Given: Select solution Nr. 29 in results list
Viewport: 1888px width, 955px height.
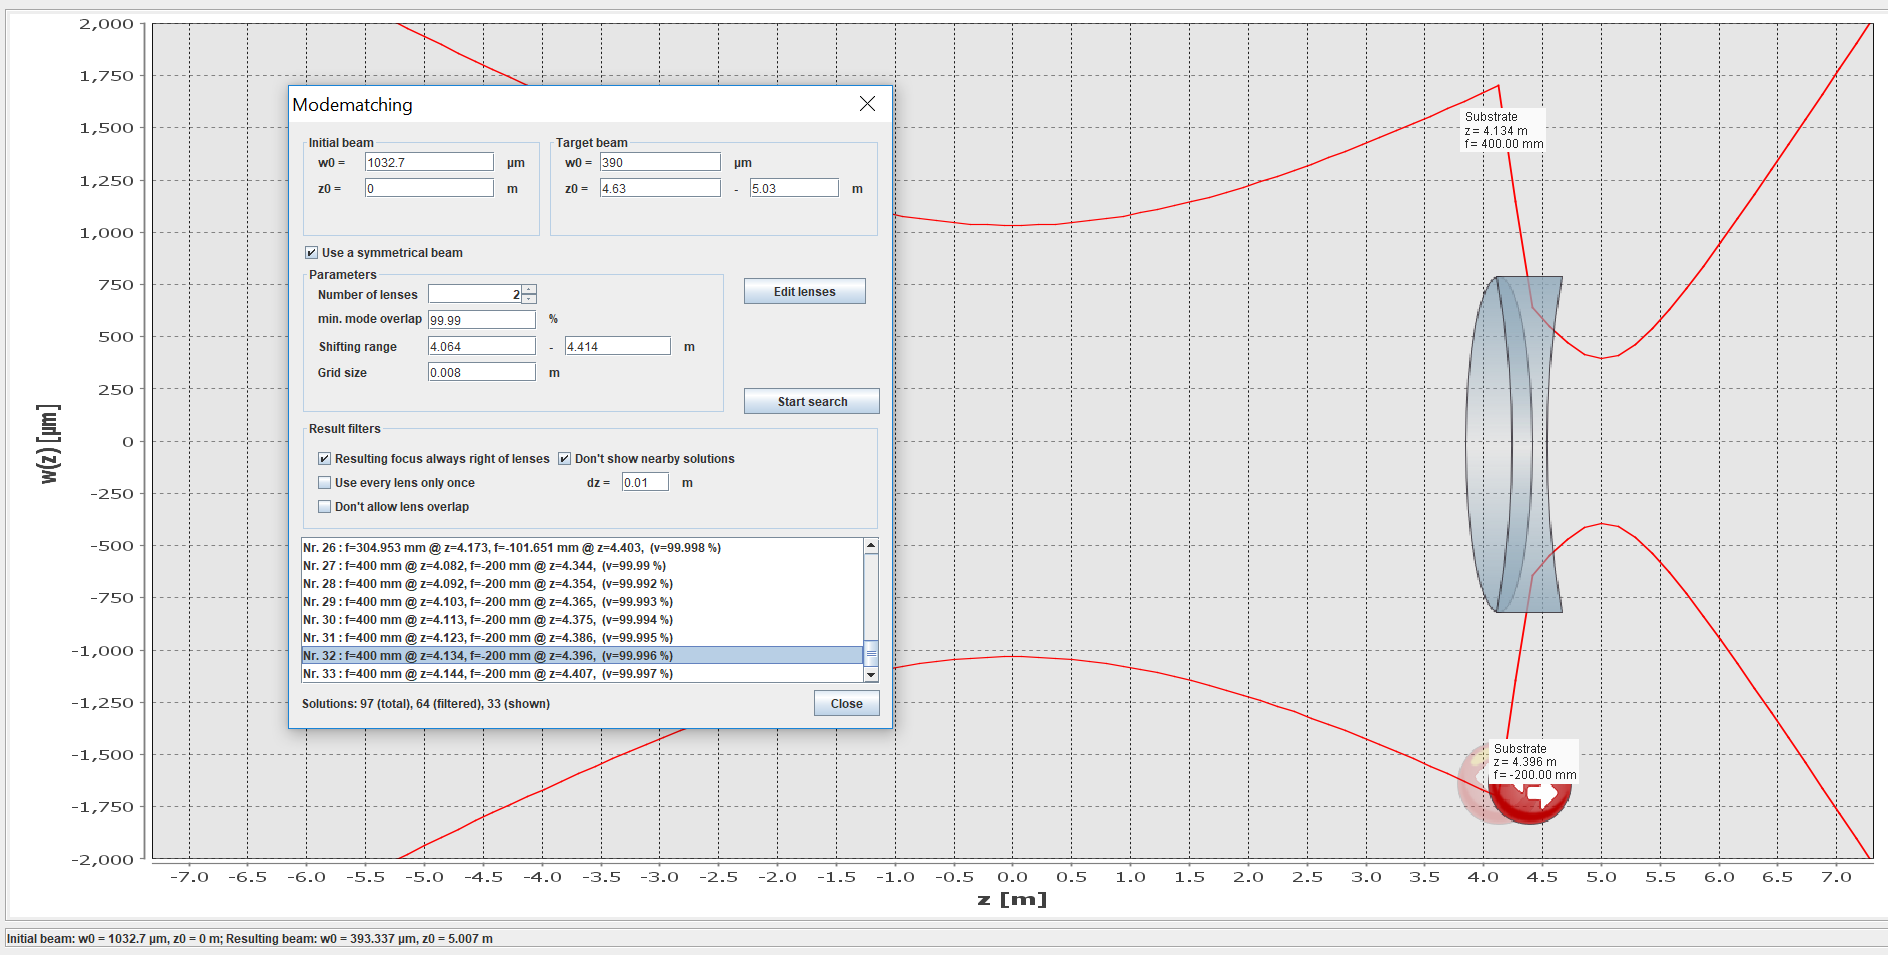Looking at the screenshot, I should [x=582, y=602].
